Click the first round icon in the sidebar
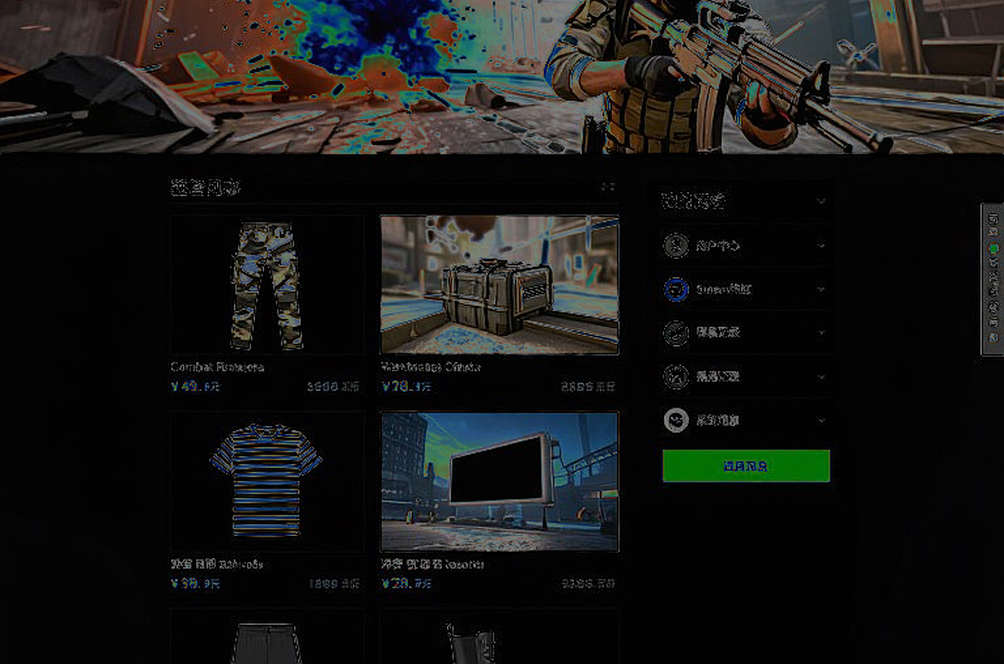 point(676,245)
